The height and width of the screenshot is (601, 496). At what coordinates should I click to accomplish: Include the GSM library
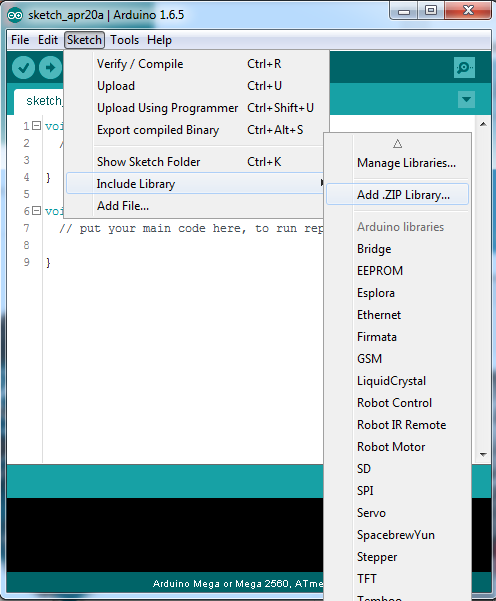tap(397, 359)
